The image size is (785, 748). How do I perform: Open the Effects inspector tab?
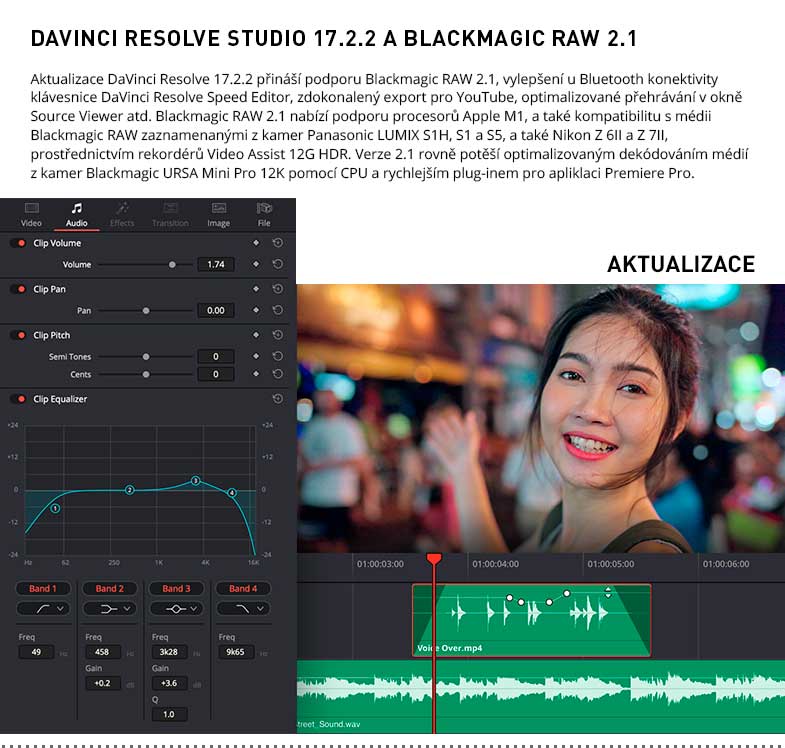tap(122, 215)
